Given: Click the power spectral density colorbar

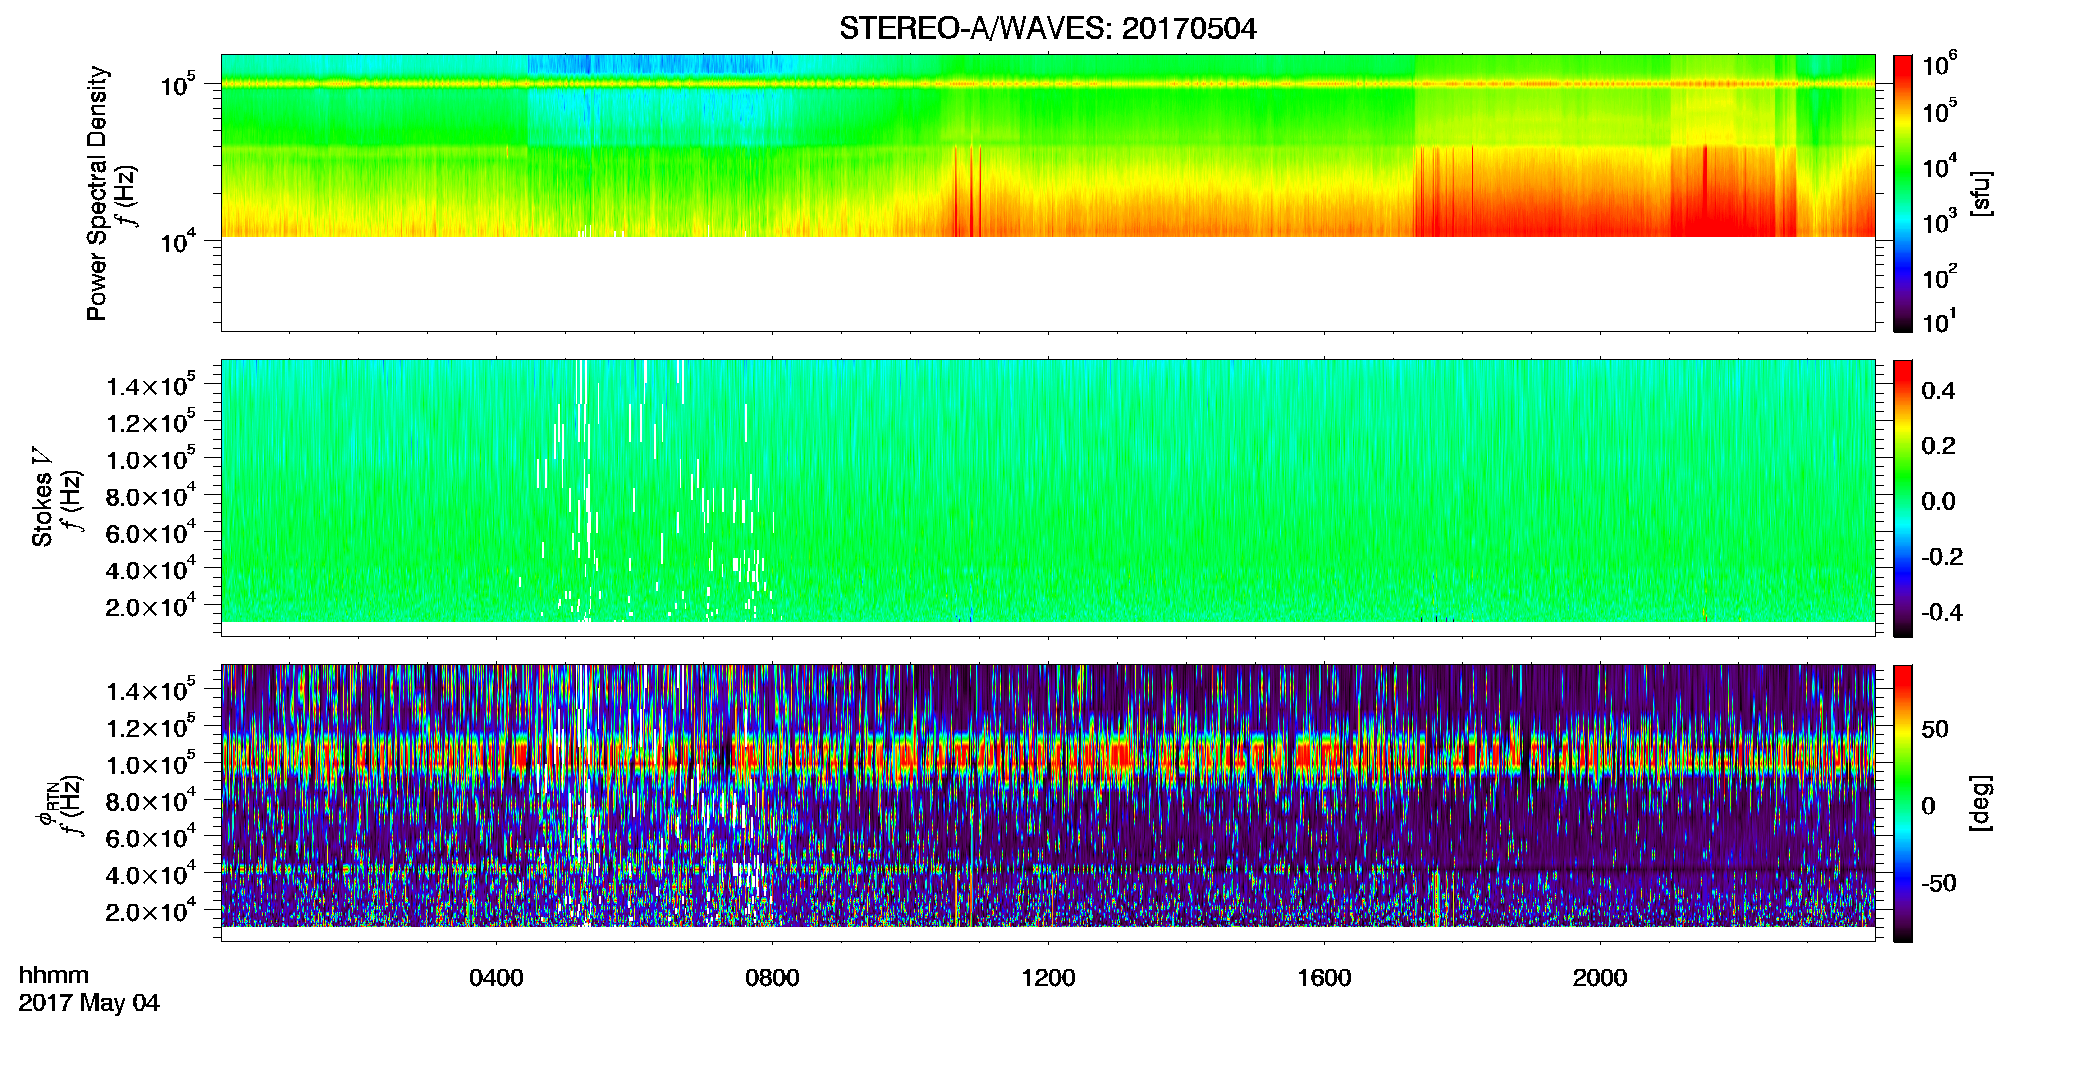Looking at the screenshot, I should 1903,193.
